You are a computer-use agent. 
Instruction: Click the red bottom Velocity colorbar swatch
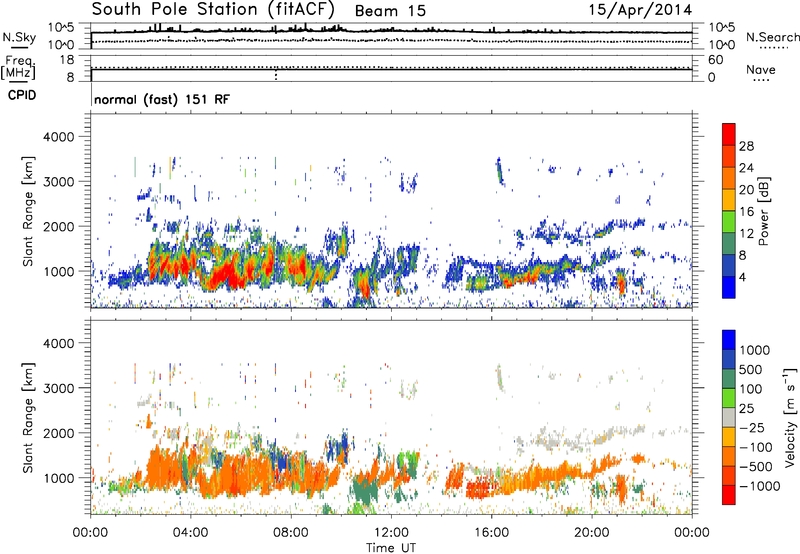pos(729,495)
